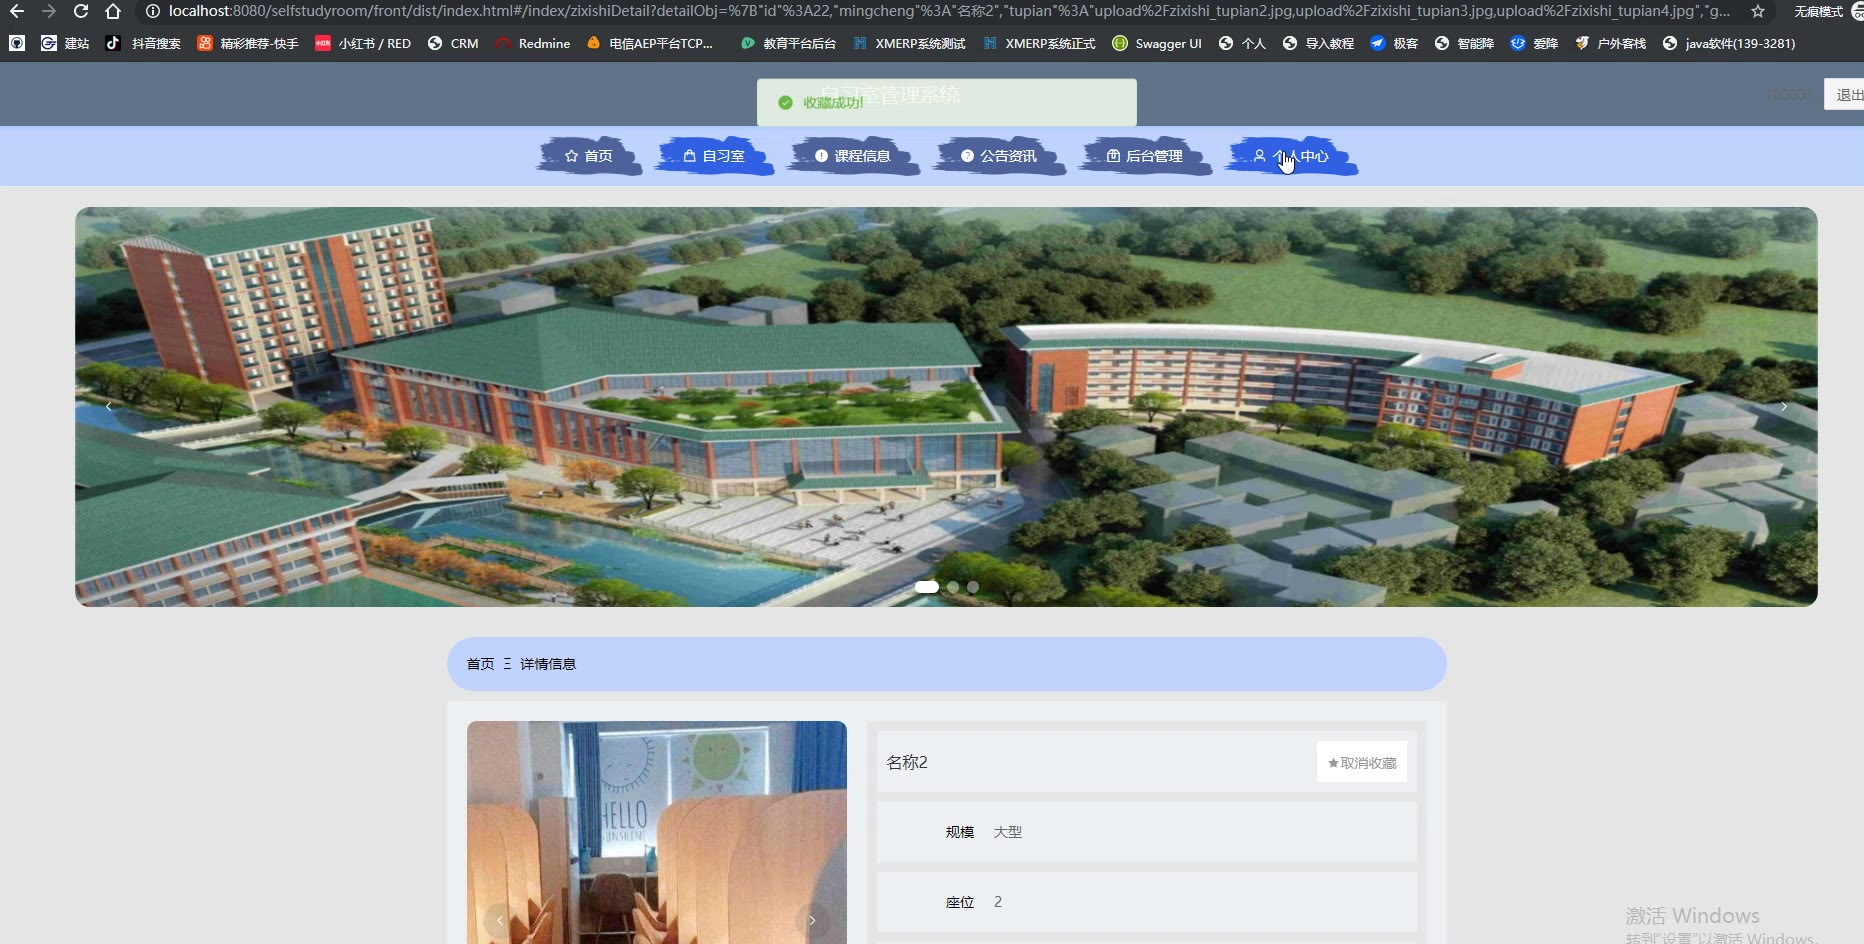The height and width of the screenshot is (944, 1864).
Task: Open the 户外客栈 bookmark
Action: pyautogui.click(x=1610, y=43)
